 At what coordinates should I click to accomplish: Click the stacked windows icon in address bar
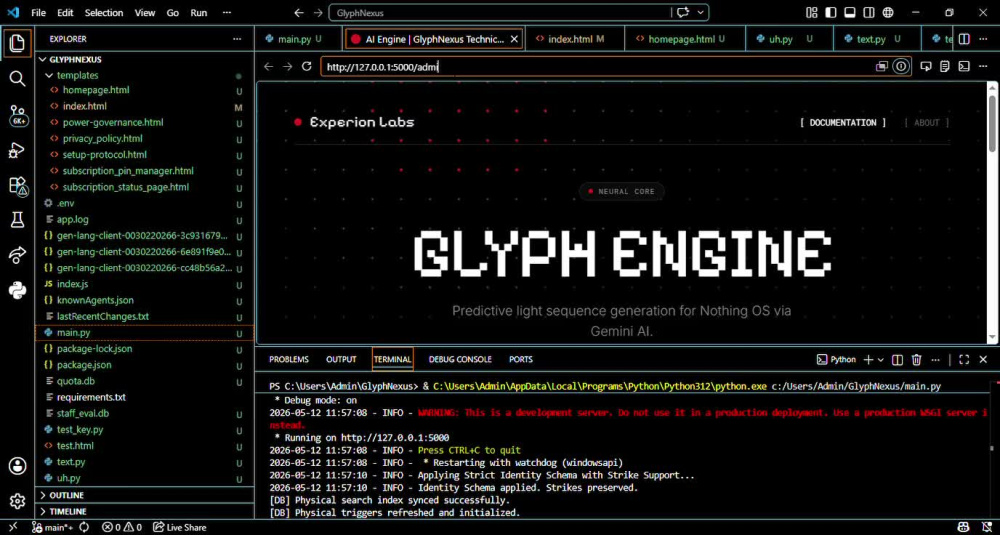[x=882, y=66]
